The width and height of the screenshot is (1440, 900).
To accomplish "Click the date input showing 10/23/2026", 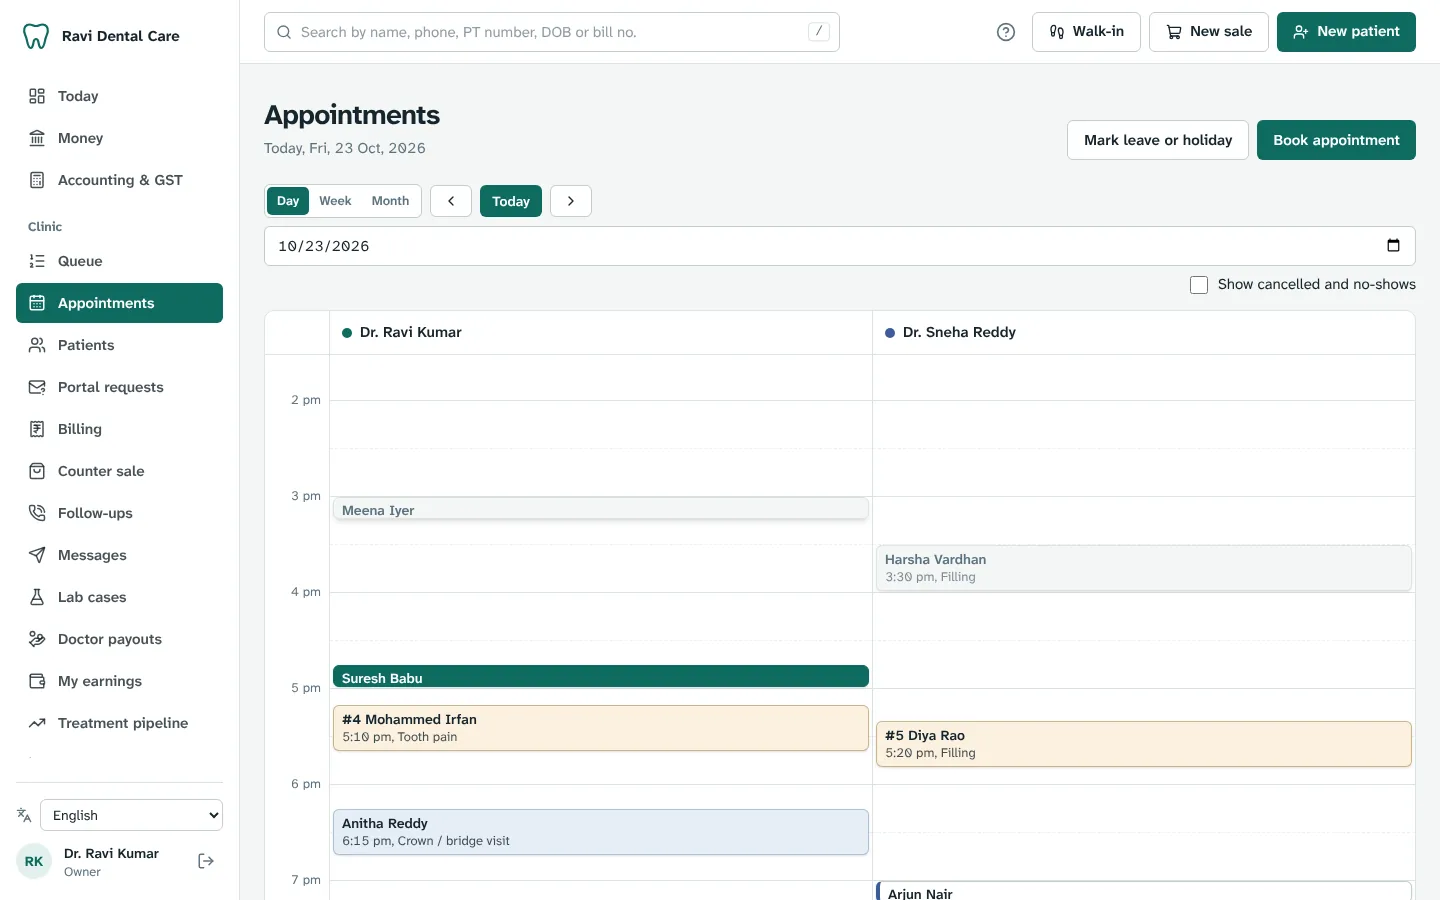I will [840, 246].
